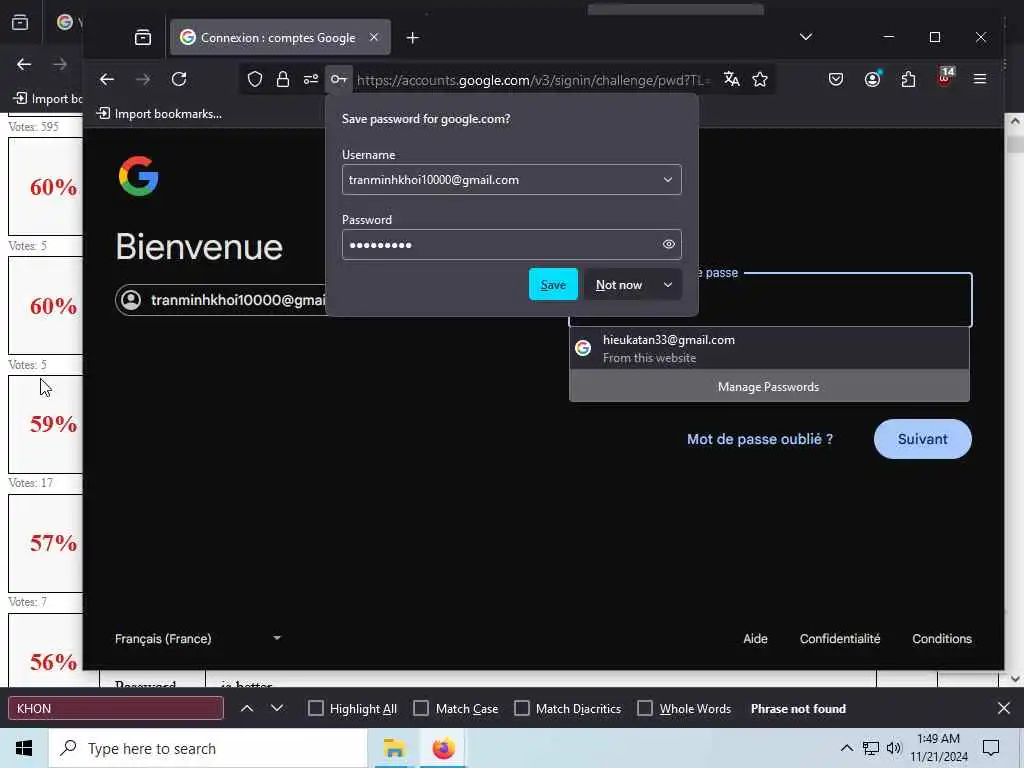This screenshot has width=1024, height=768.
Task: Enable the Match Case checkbox
Action: 421,709
